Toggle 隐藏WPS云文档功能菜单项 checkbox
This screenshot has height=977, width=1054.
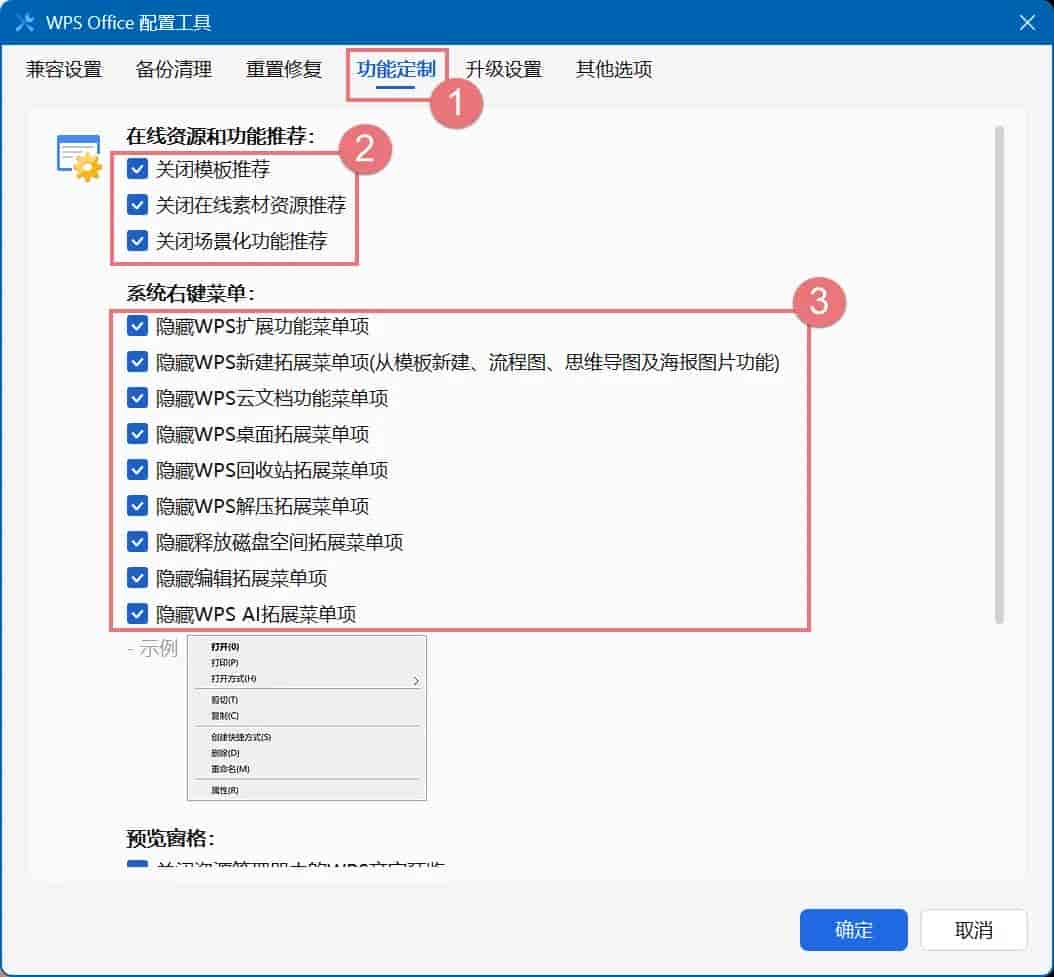pyautogui.click(x=137, y=398)
